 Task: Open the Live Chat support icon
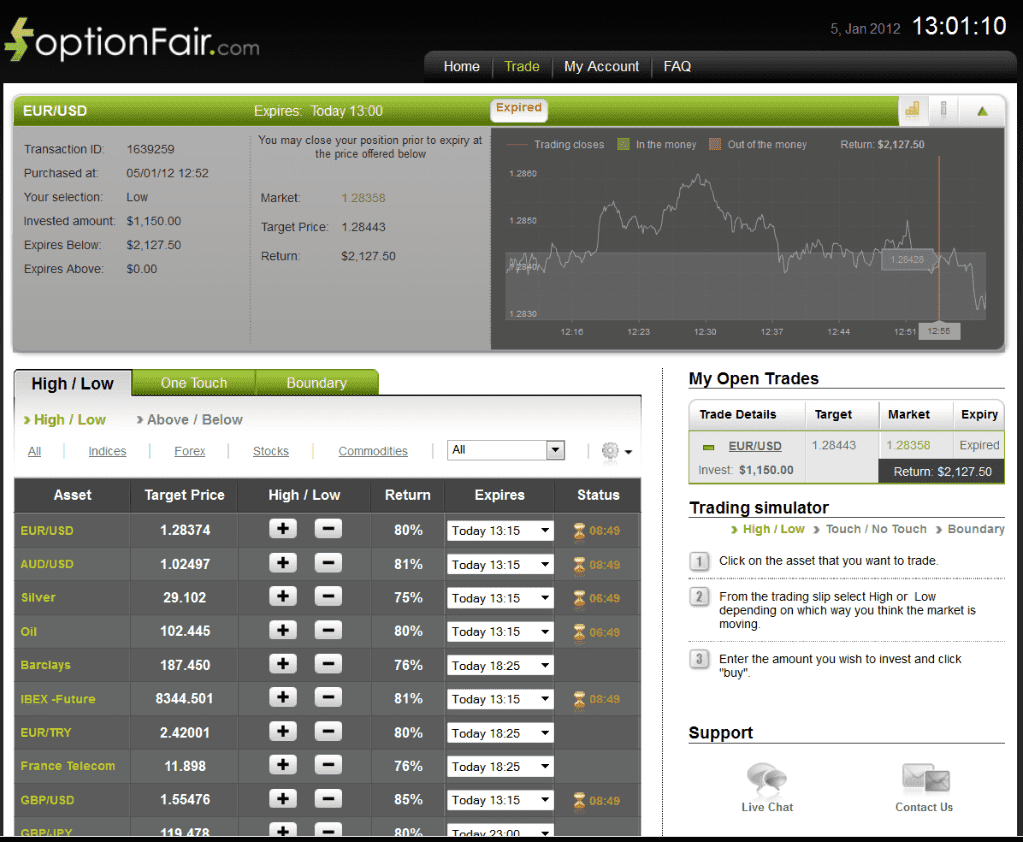[767, 779]
